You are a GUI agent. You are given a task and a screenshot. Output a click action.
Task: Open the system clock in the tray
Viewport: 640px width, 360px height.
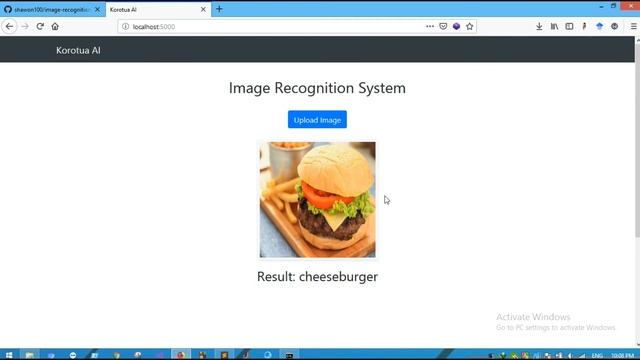[x=622, y=356]
